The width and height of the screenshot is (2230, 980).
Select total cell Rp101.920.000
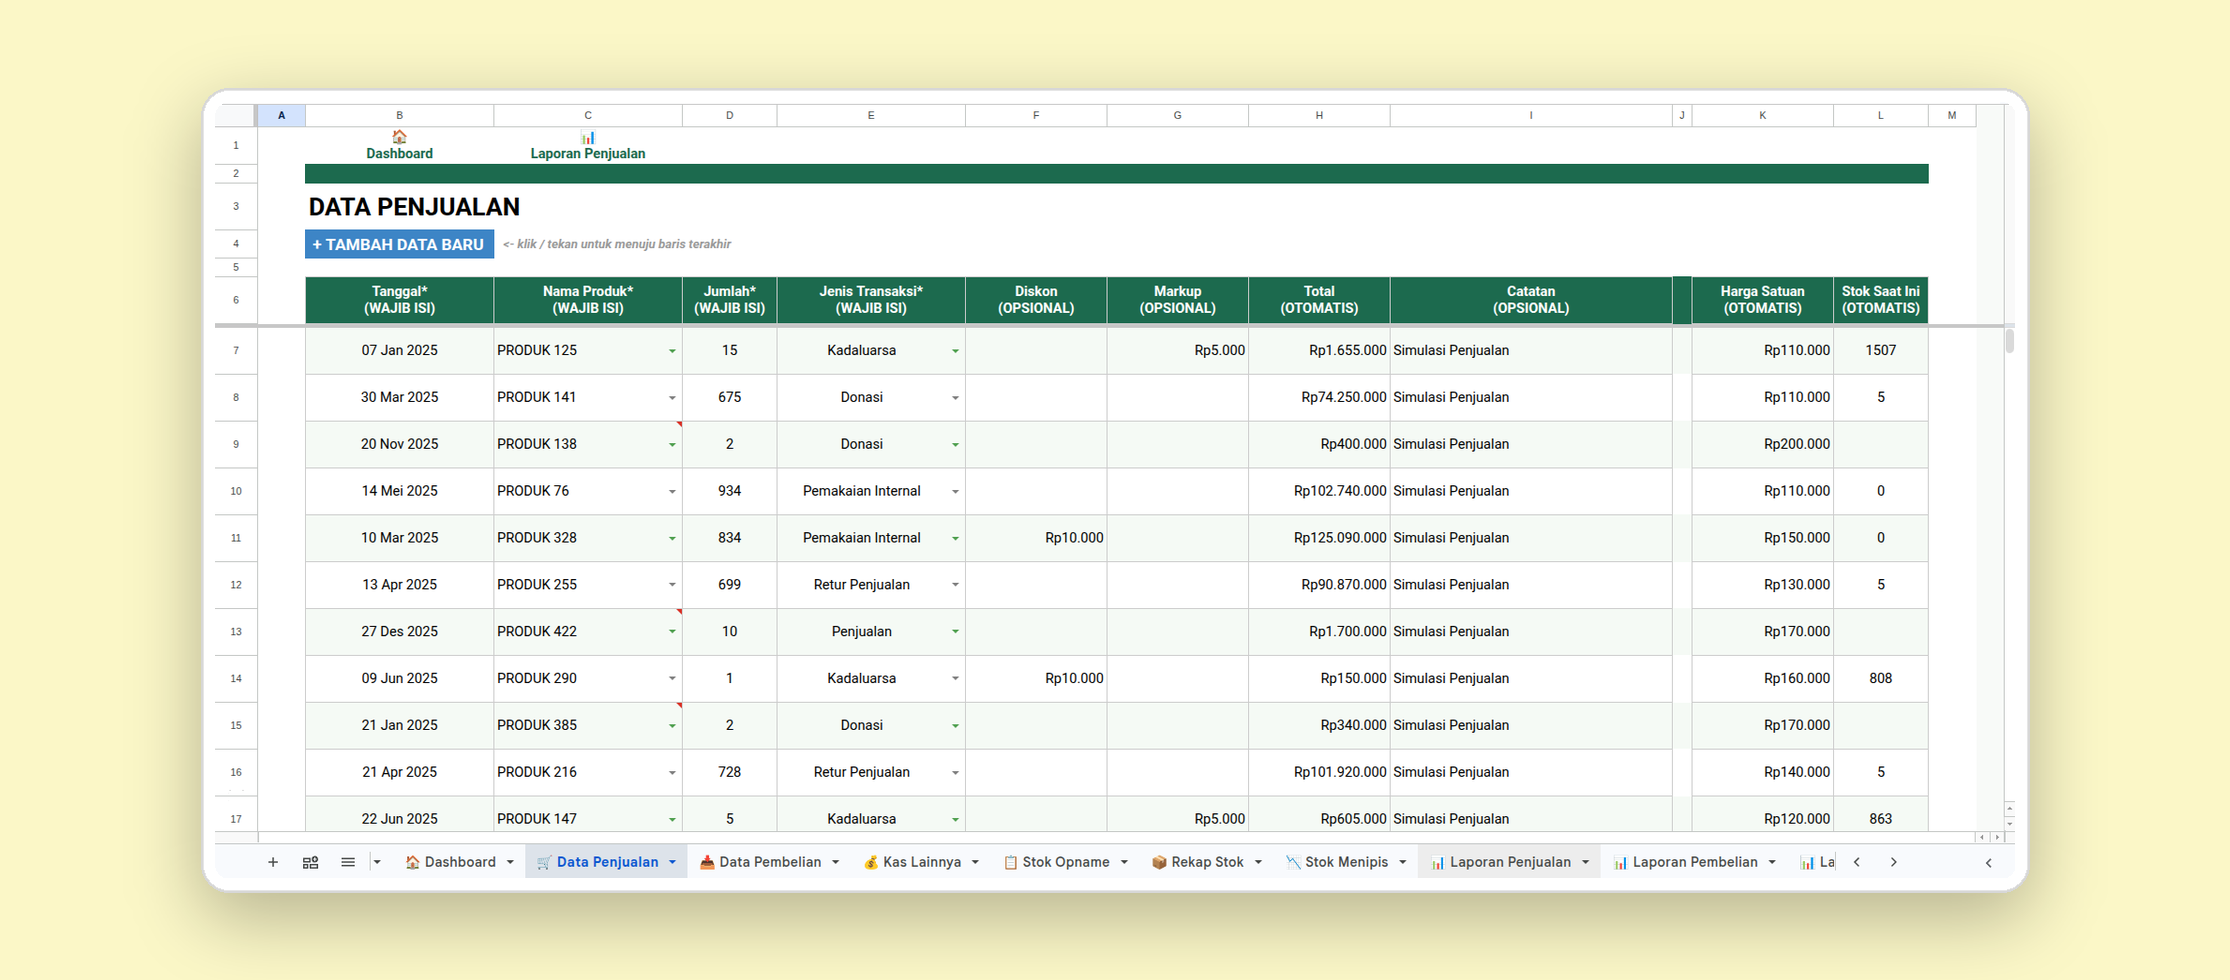(1319, 772)
